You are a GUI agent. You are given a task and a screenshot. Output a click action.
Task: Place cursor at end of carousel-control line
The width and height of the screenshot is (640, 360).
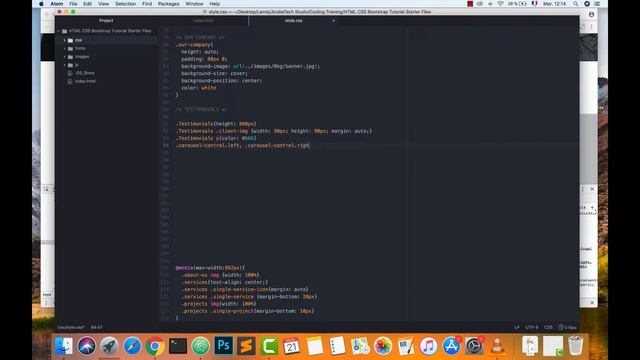[309, 145]
